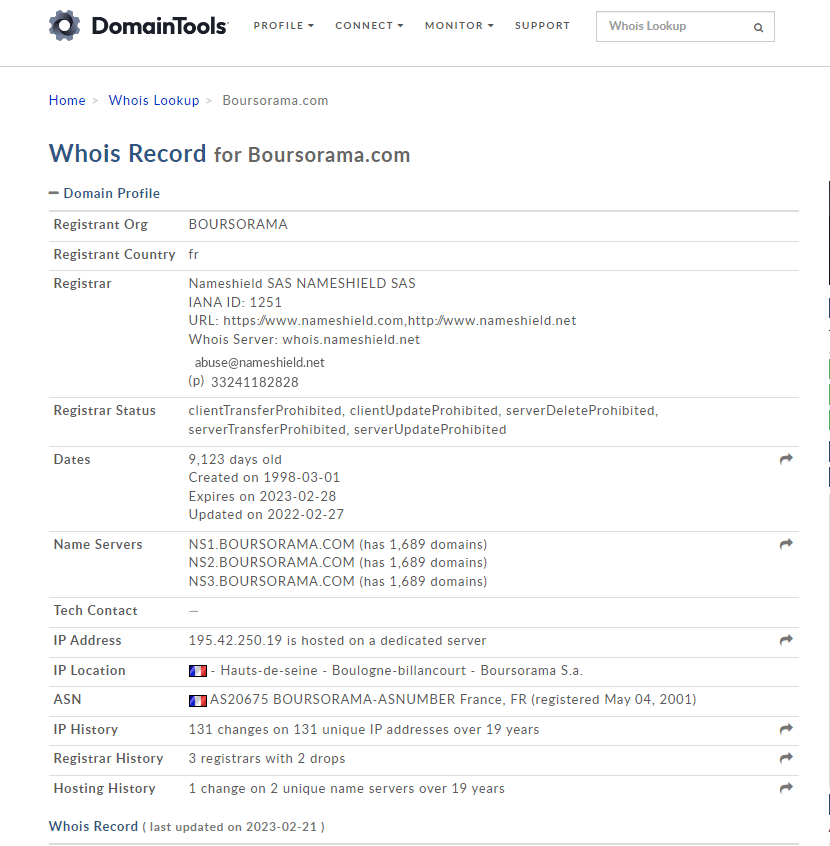830x846 pixels.
Task: Click the French flag in IP Location row
Action: tap(198, 671)
